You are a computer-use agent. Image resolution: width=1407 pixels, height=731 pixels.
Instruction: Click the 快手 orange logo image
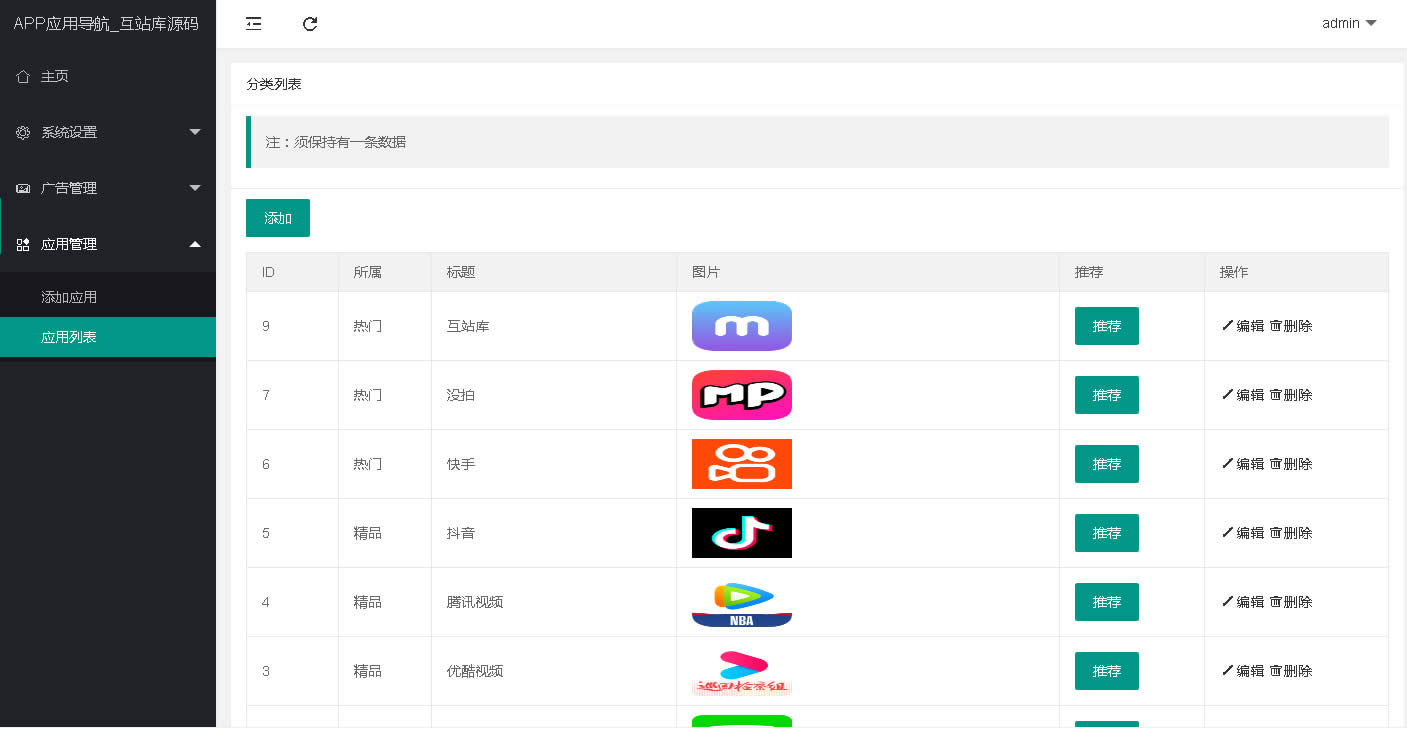pos(742,464)
